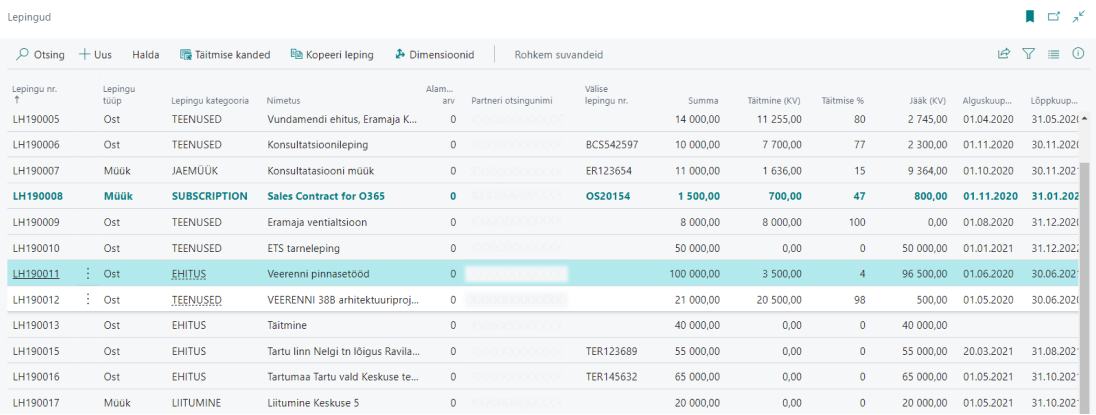Click Kopeeri leping action
The width and height of the screenshot is (1096, 415).
pos(332,54)
